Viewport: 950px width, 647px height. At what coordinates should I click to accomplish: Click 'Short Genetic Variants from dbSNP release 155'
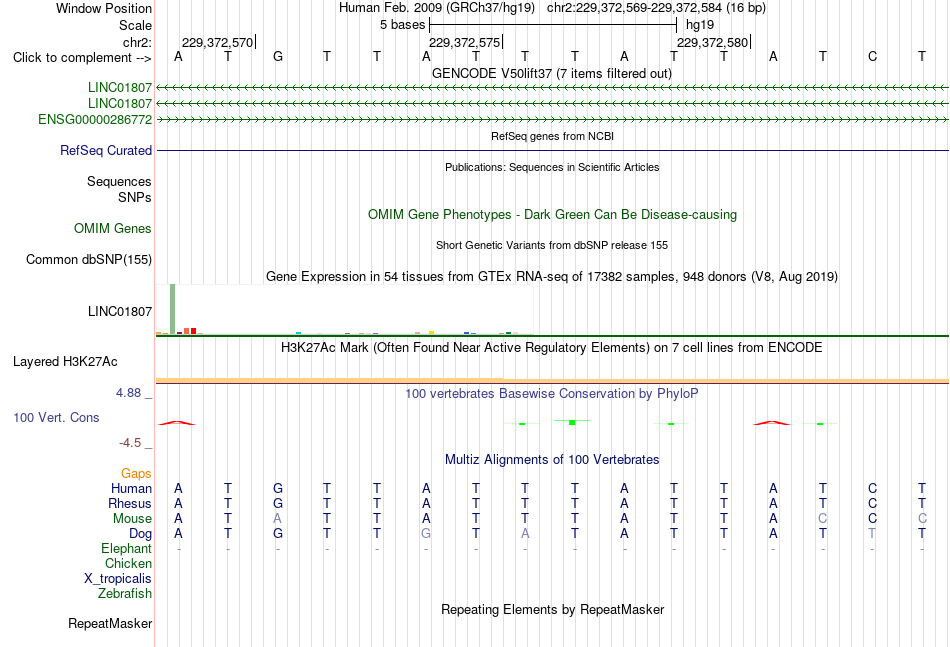[552, 245]
